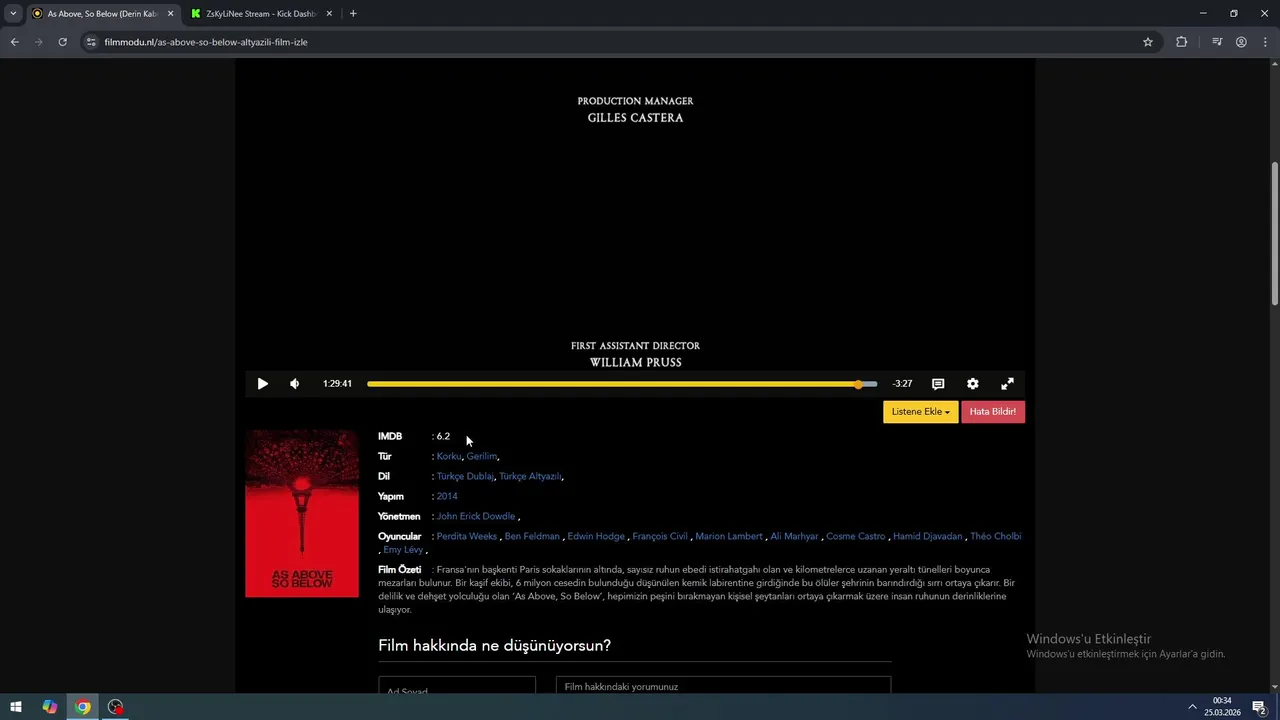Open the Chrome three-dot menu
This screenshot has width=1280, height=720.
coord(1265,42)
